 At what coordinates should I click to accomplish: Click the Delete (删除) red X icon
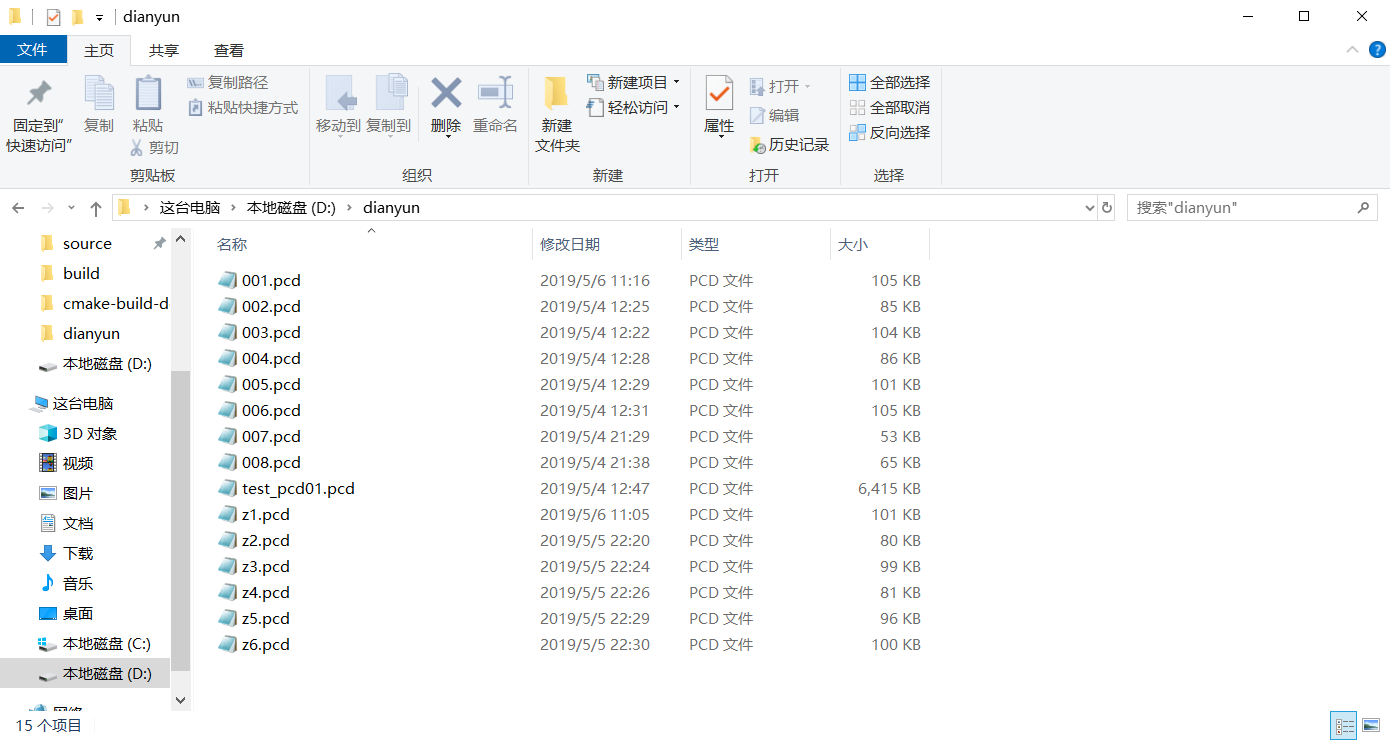pos(446,94)
